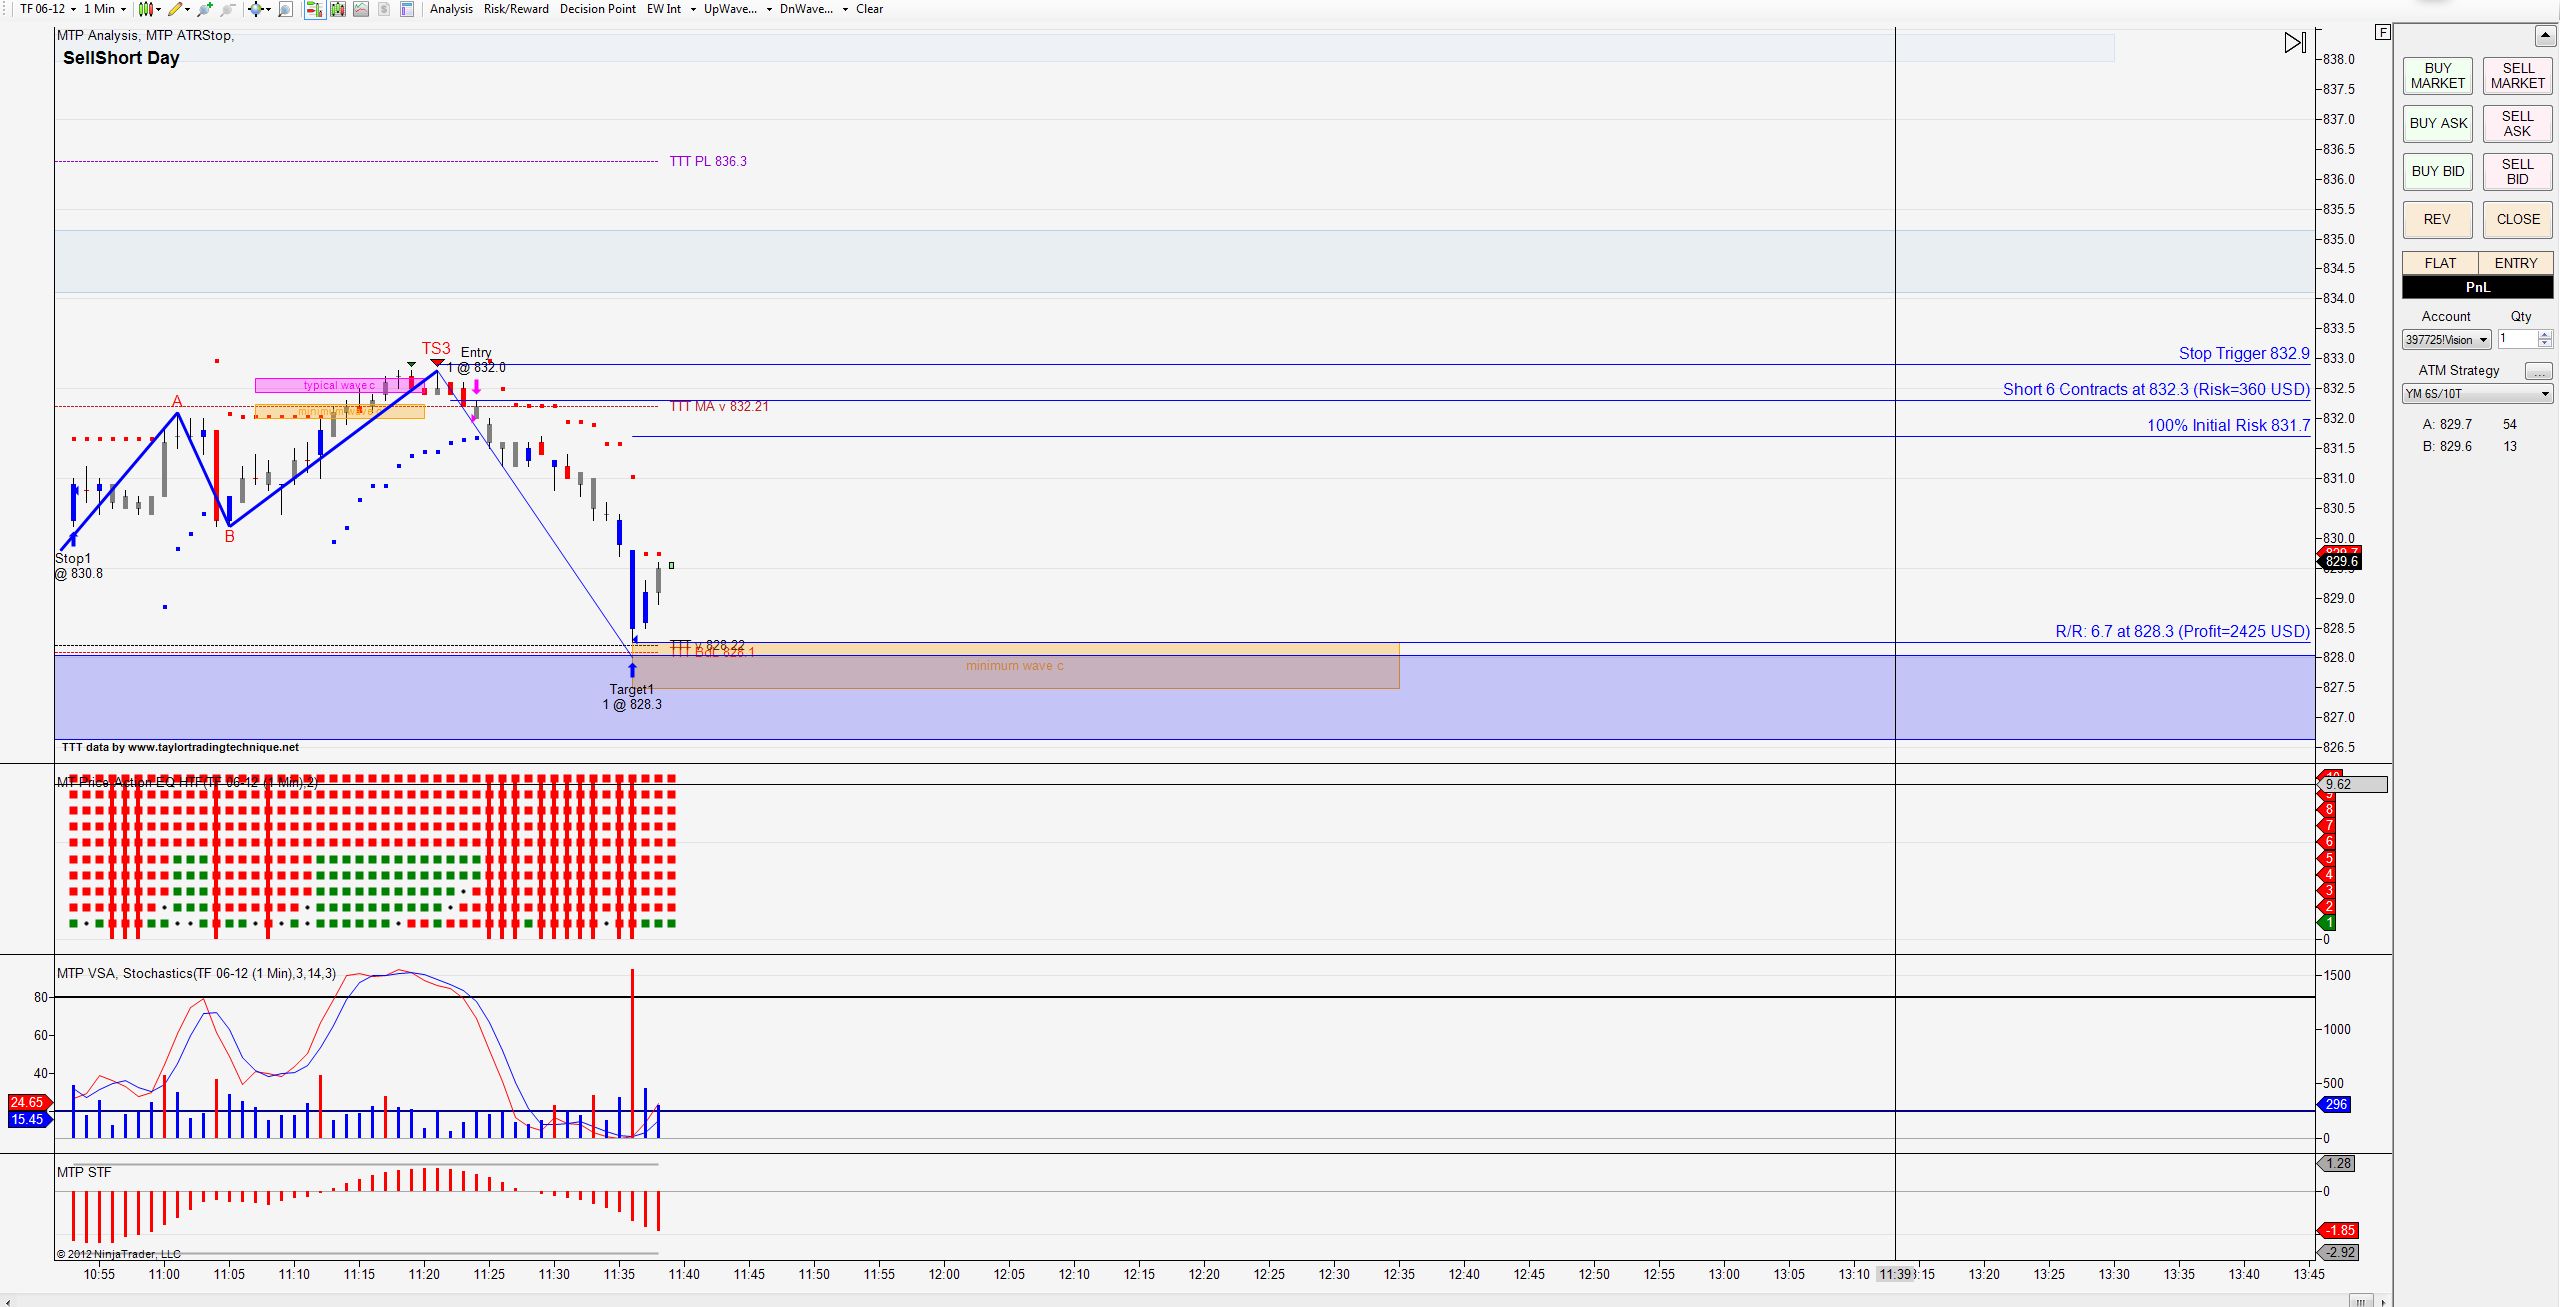Click the greyed dollar sign toolbar icon

point(384,9)
